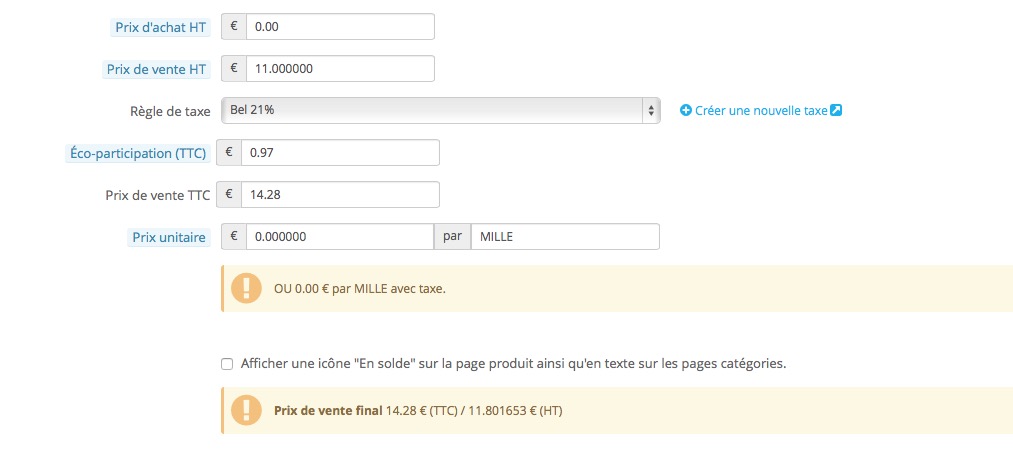Click the Afficher une icône "En solde" checkbox label

[514, 363]
